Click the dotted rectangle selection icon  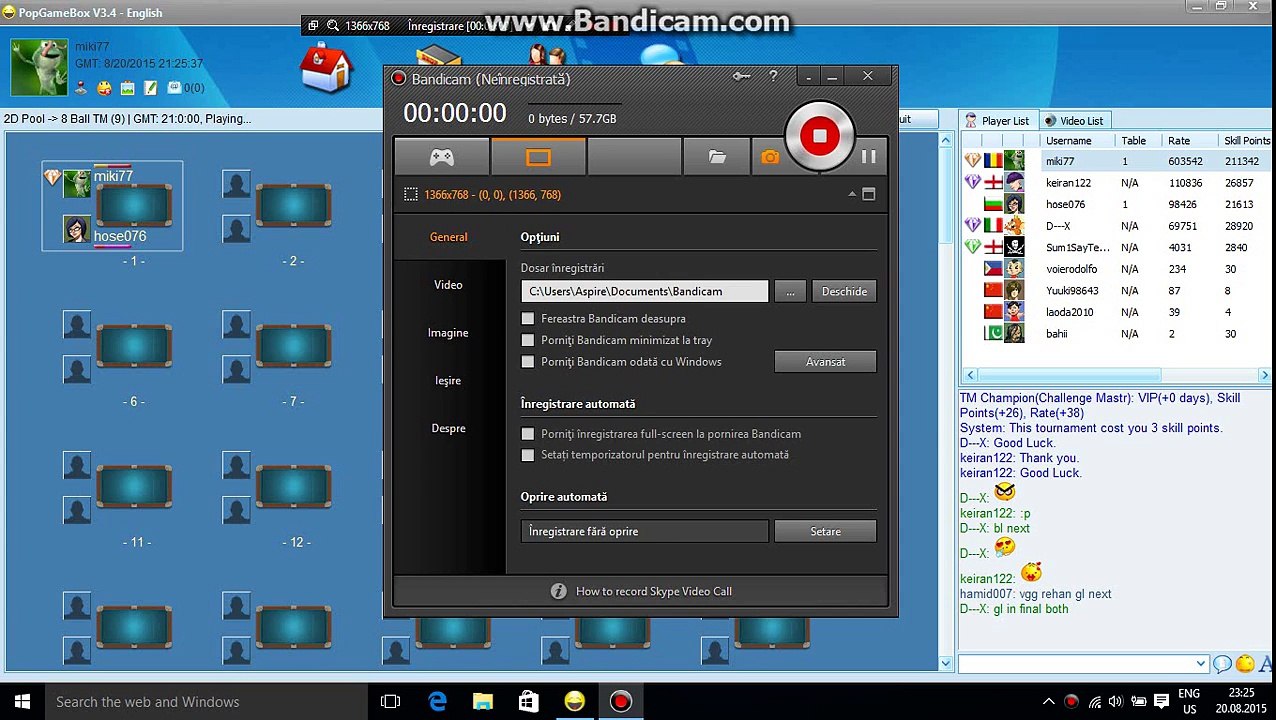(411, 195)
